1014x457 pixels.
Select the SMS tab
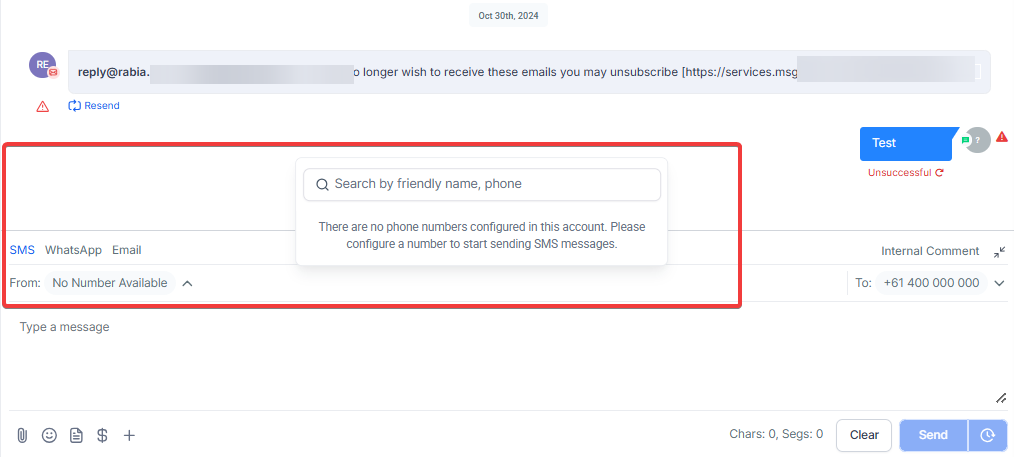tap(22, 250)
